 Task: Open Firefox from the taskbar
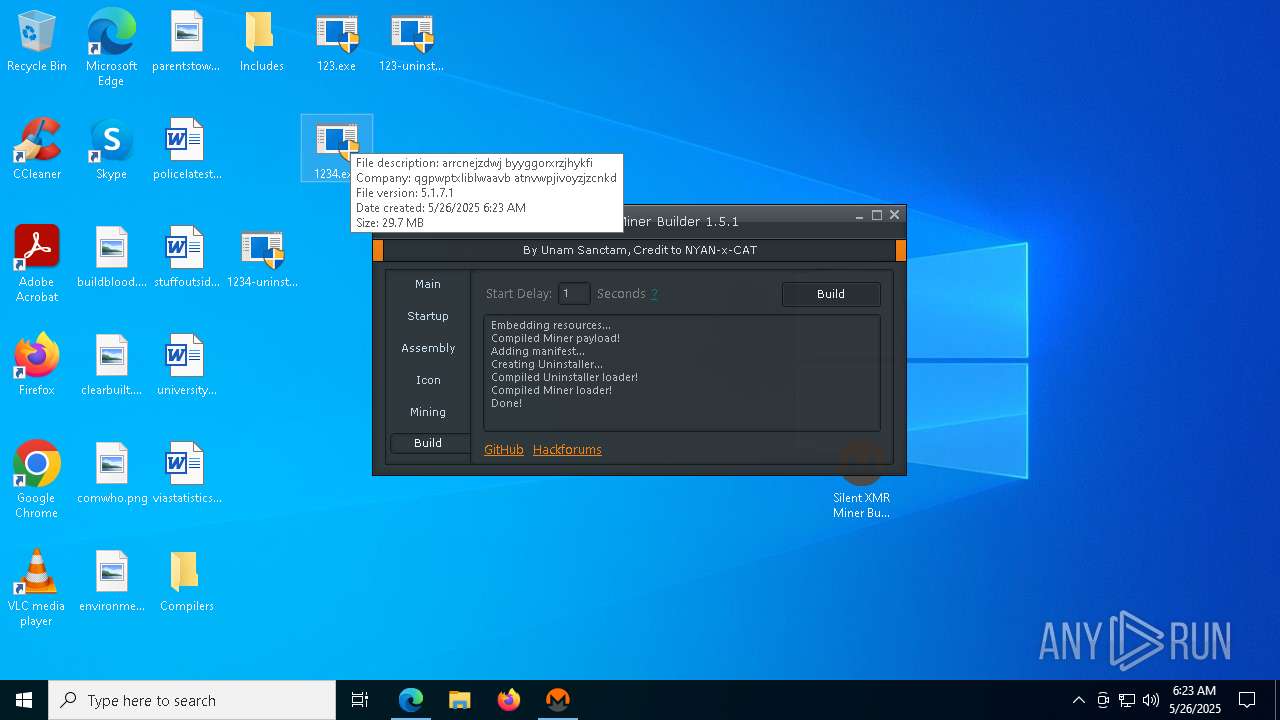click(x=509, y=700)
